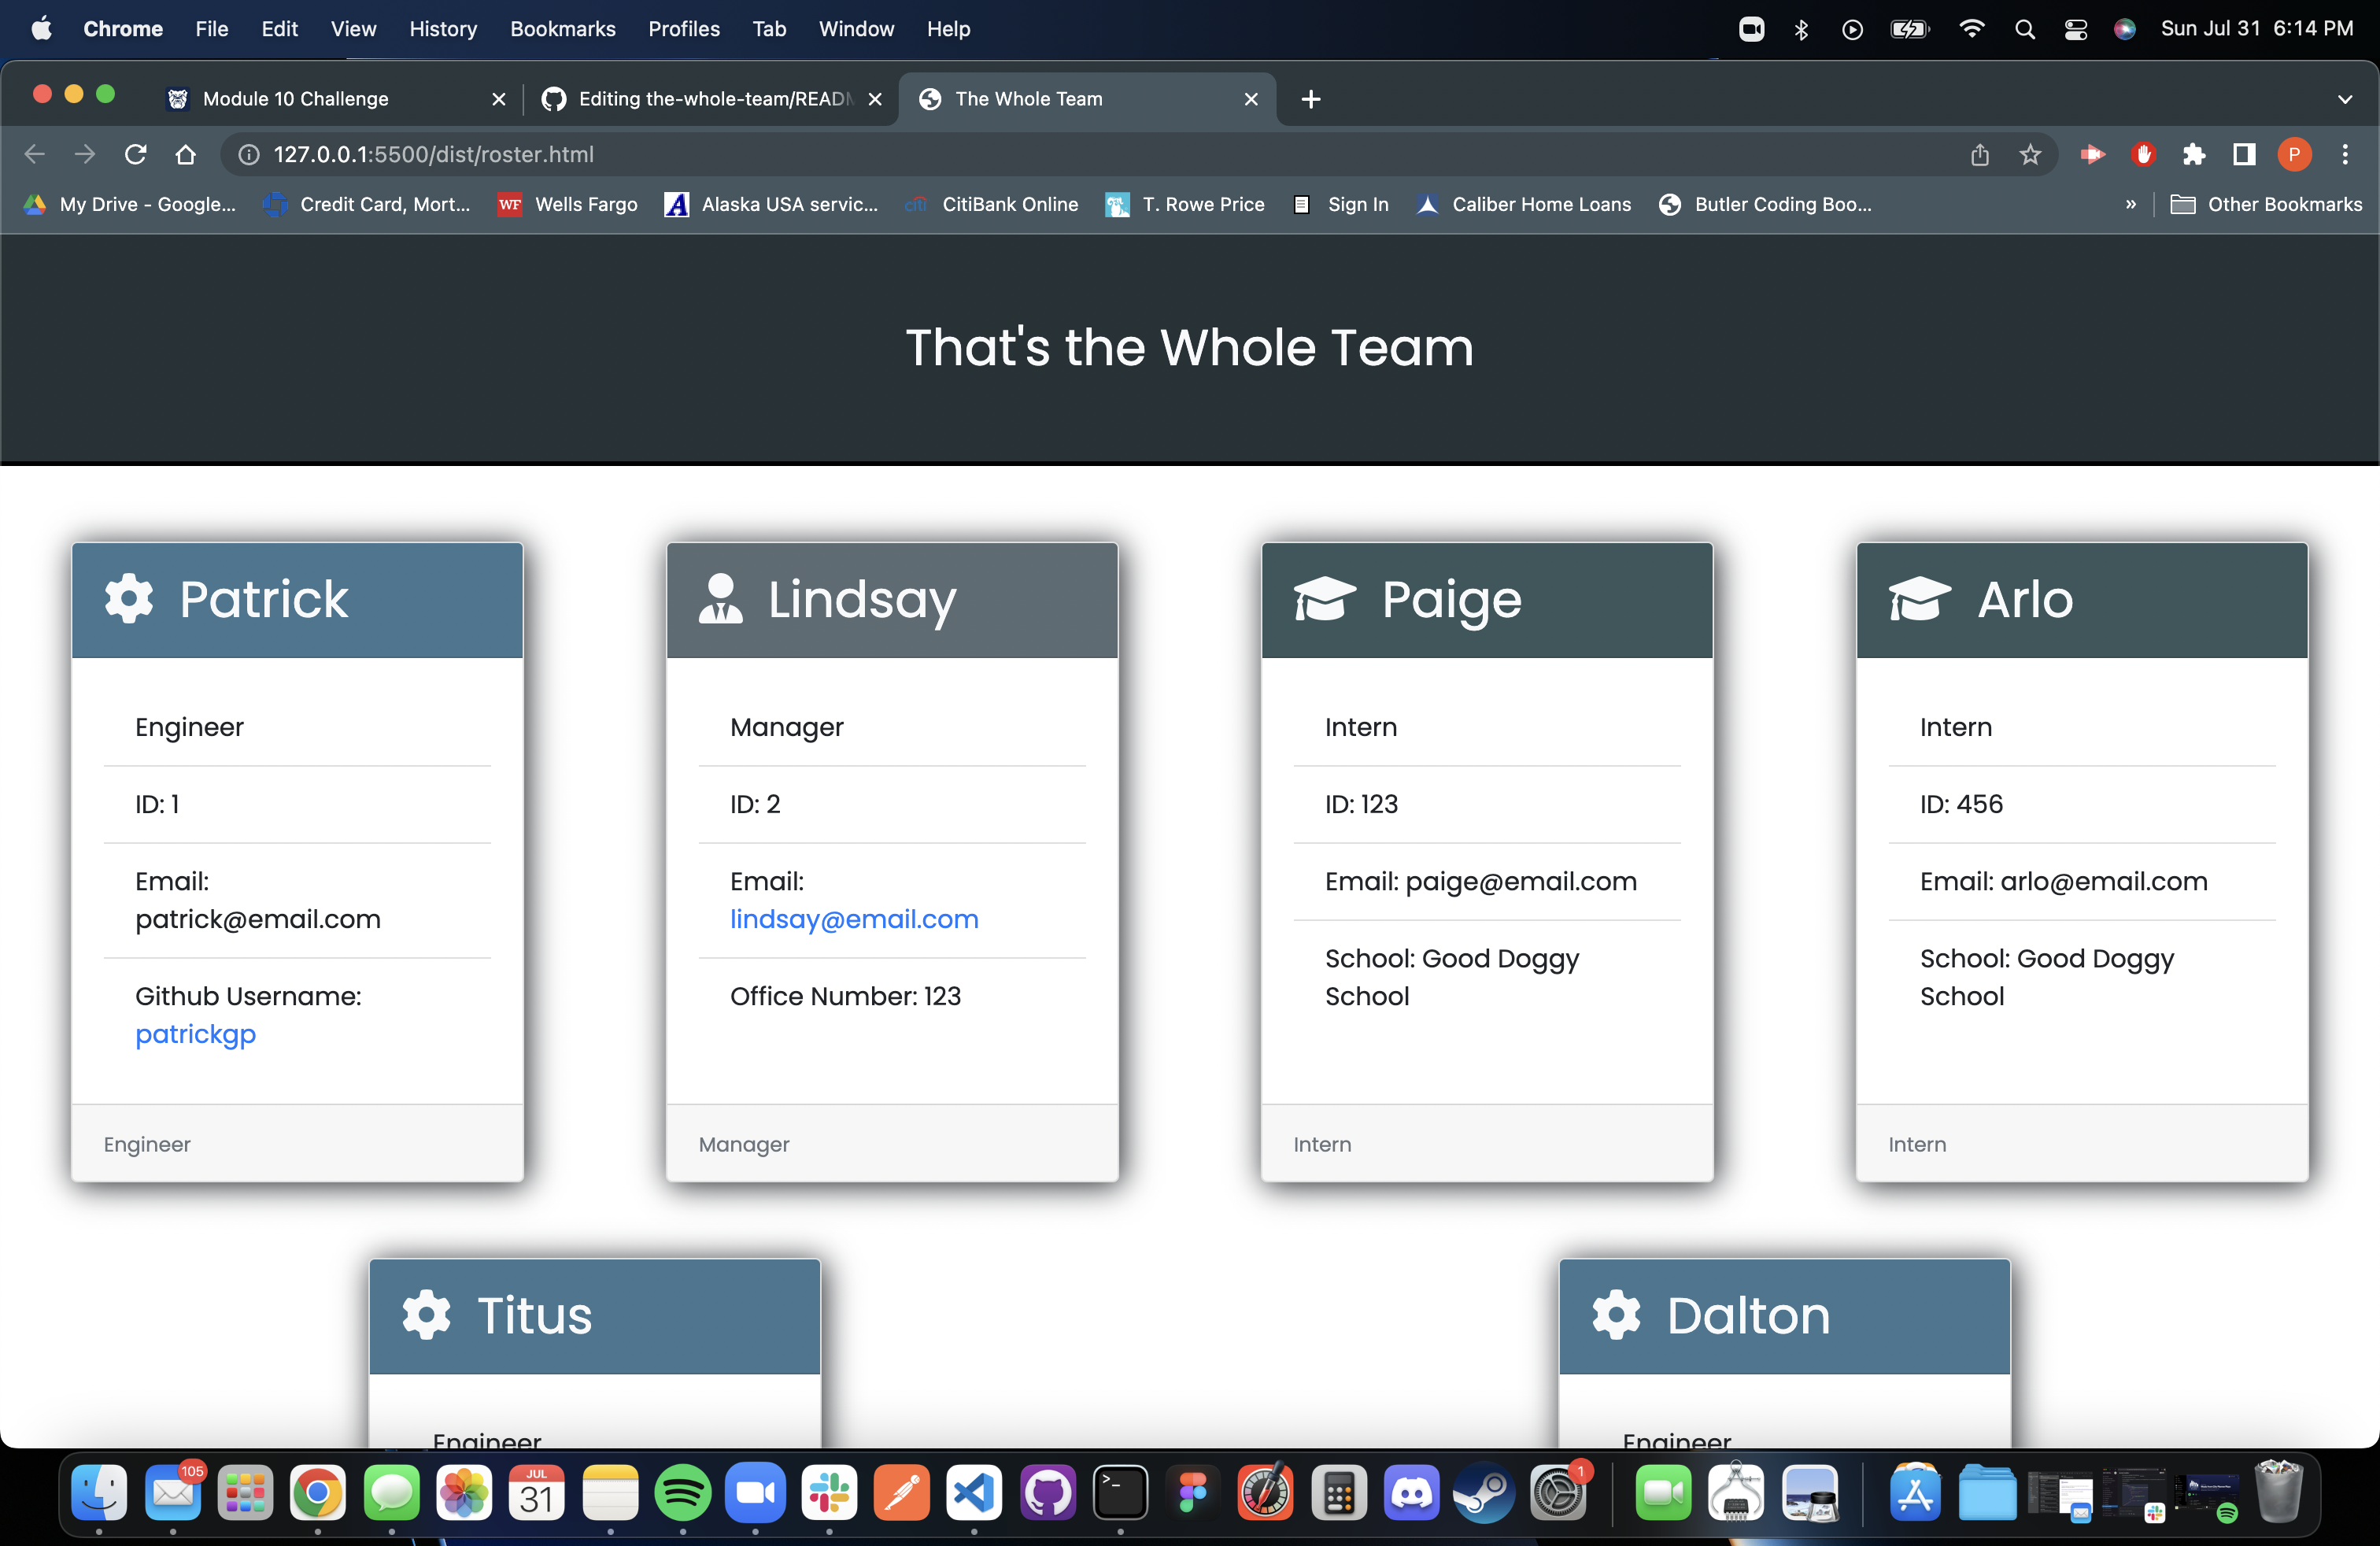This screenshot has width=2380, height=1546.
Task: Launch Visual Studio Code from dock
Action: [974, 1493]
